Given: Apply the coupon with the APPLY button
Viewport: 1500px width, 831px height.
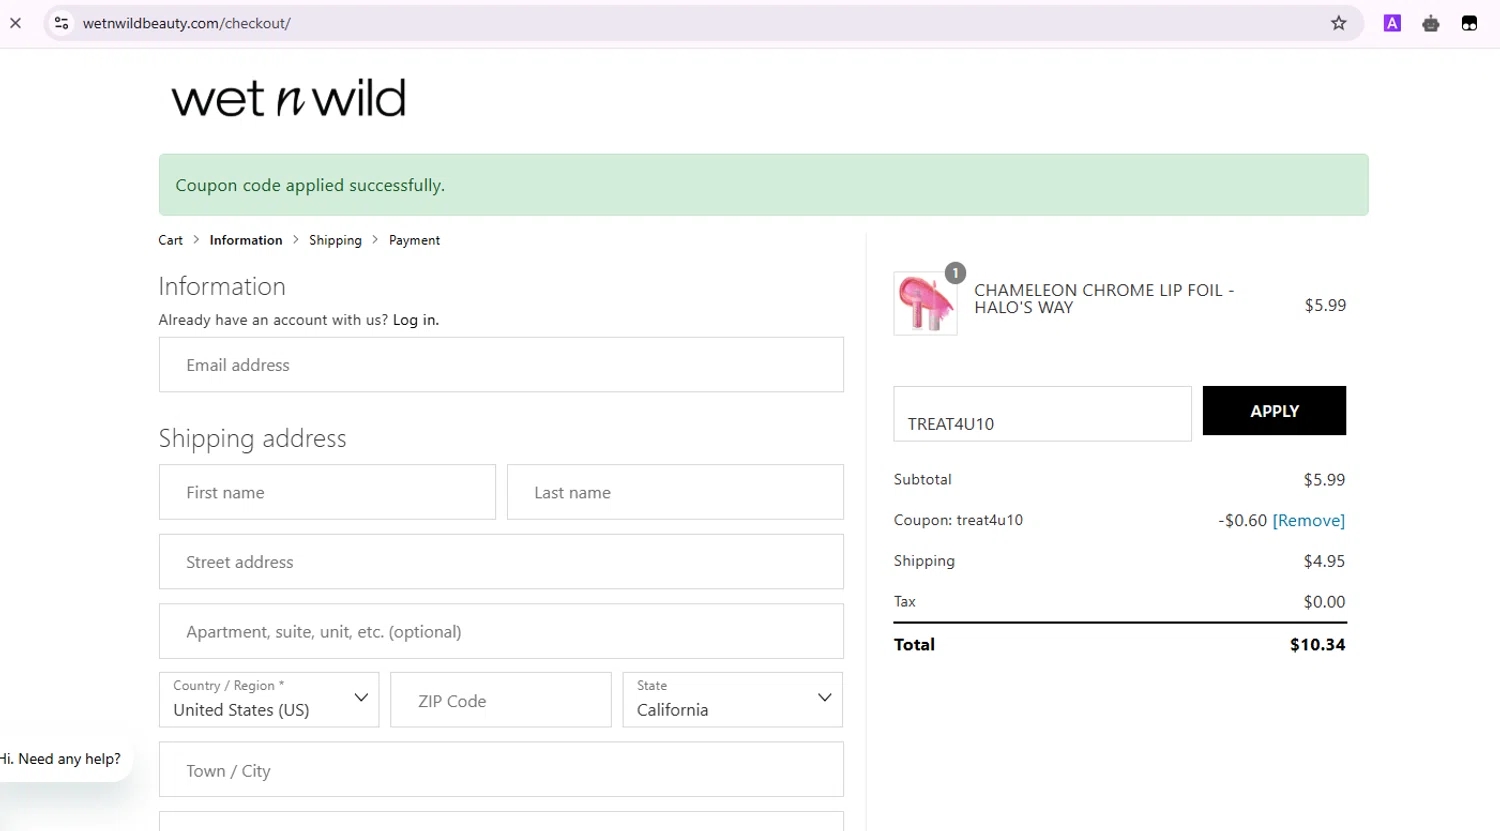Looking at the screenshot, I should coord(1274,411).
